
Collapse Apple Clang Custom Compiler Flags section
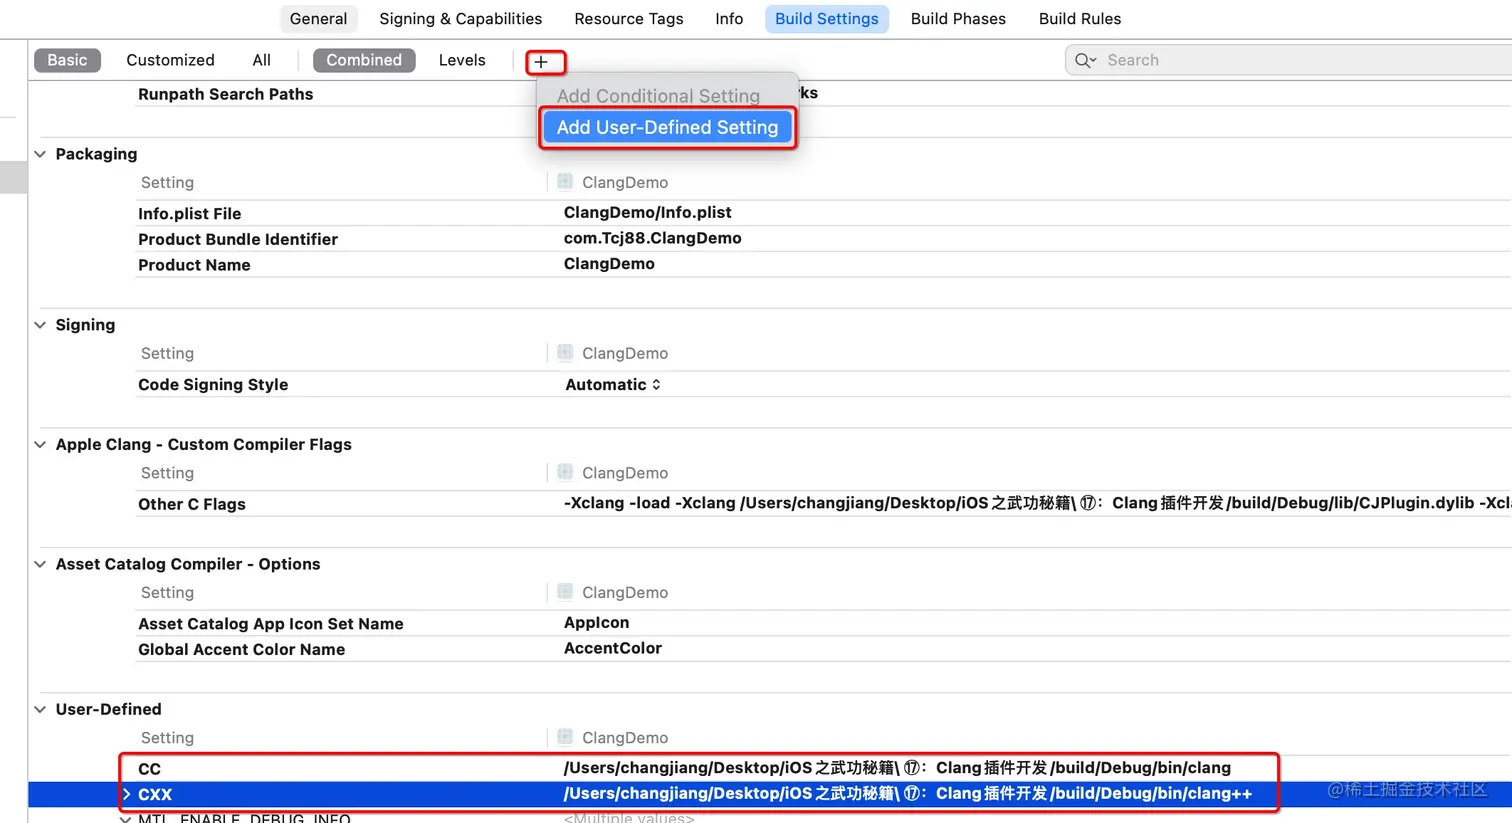coord(40,445)
